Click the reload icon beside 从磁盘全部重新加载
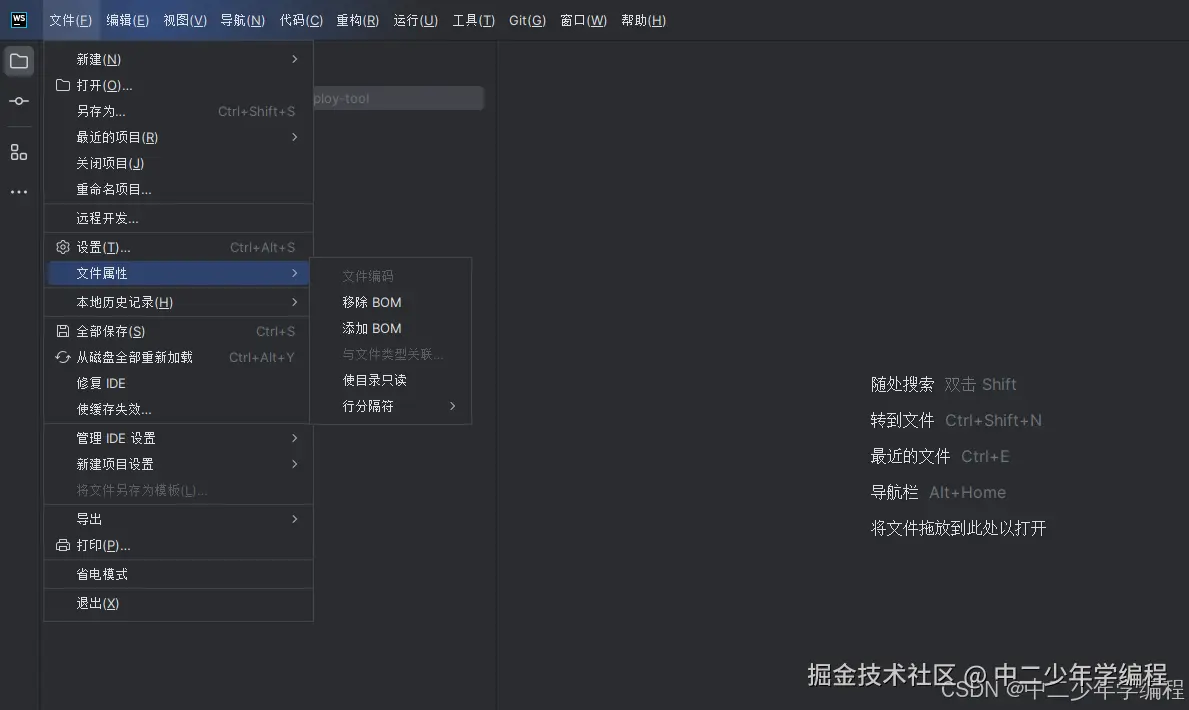This screenshot has width=1189, height=710. coord(61,357)
